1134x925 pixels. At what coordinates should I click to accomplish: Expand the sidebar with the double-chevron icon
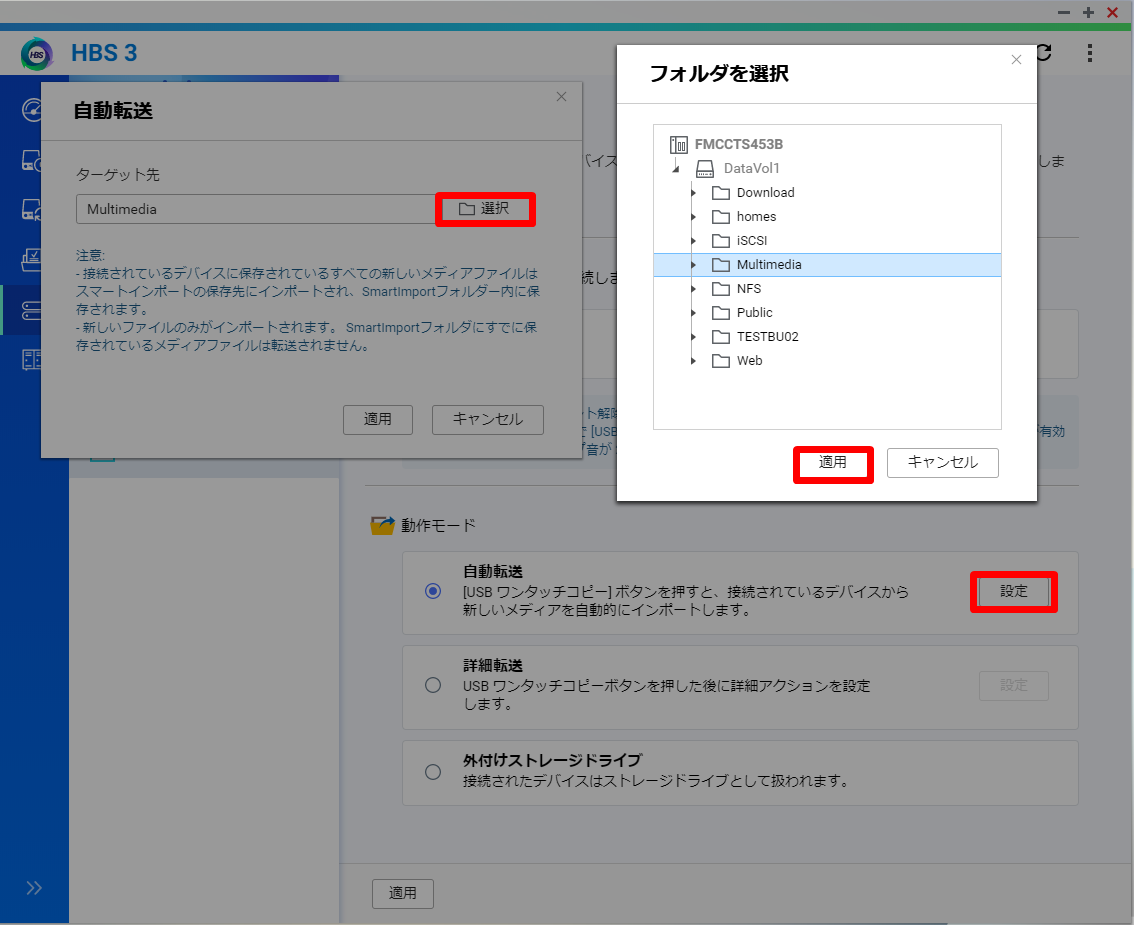tap(34, 888)
